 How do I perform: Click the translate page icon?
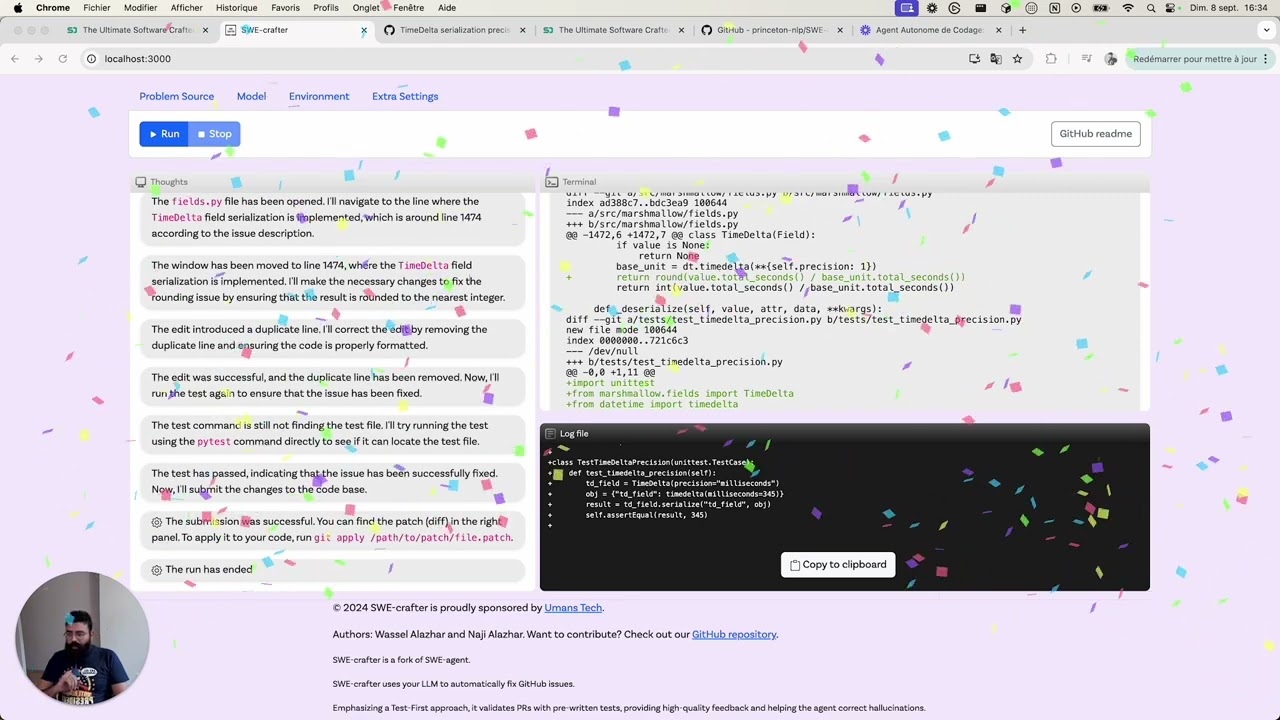coord(996,59)
